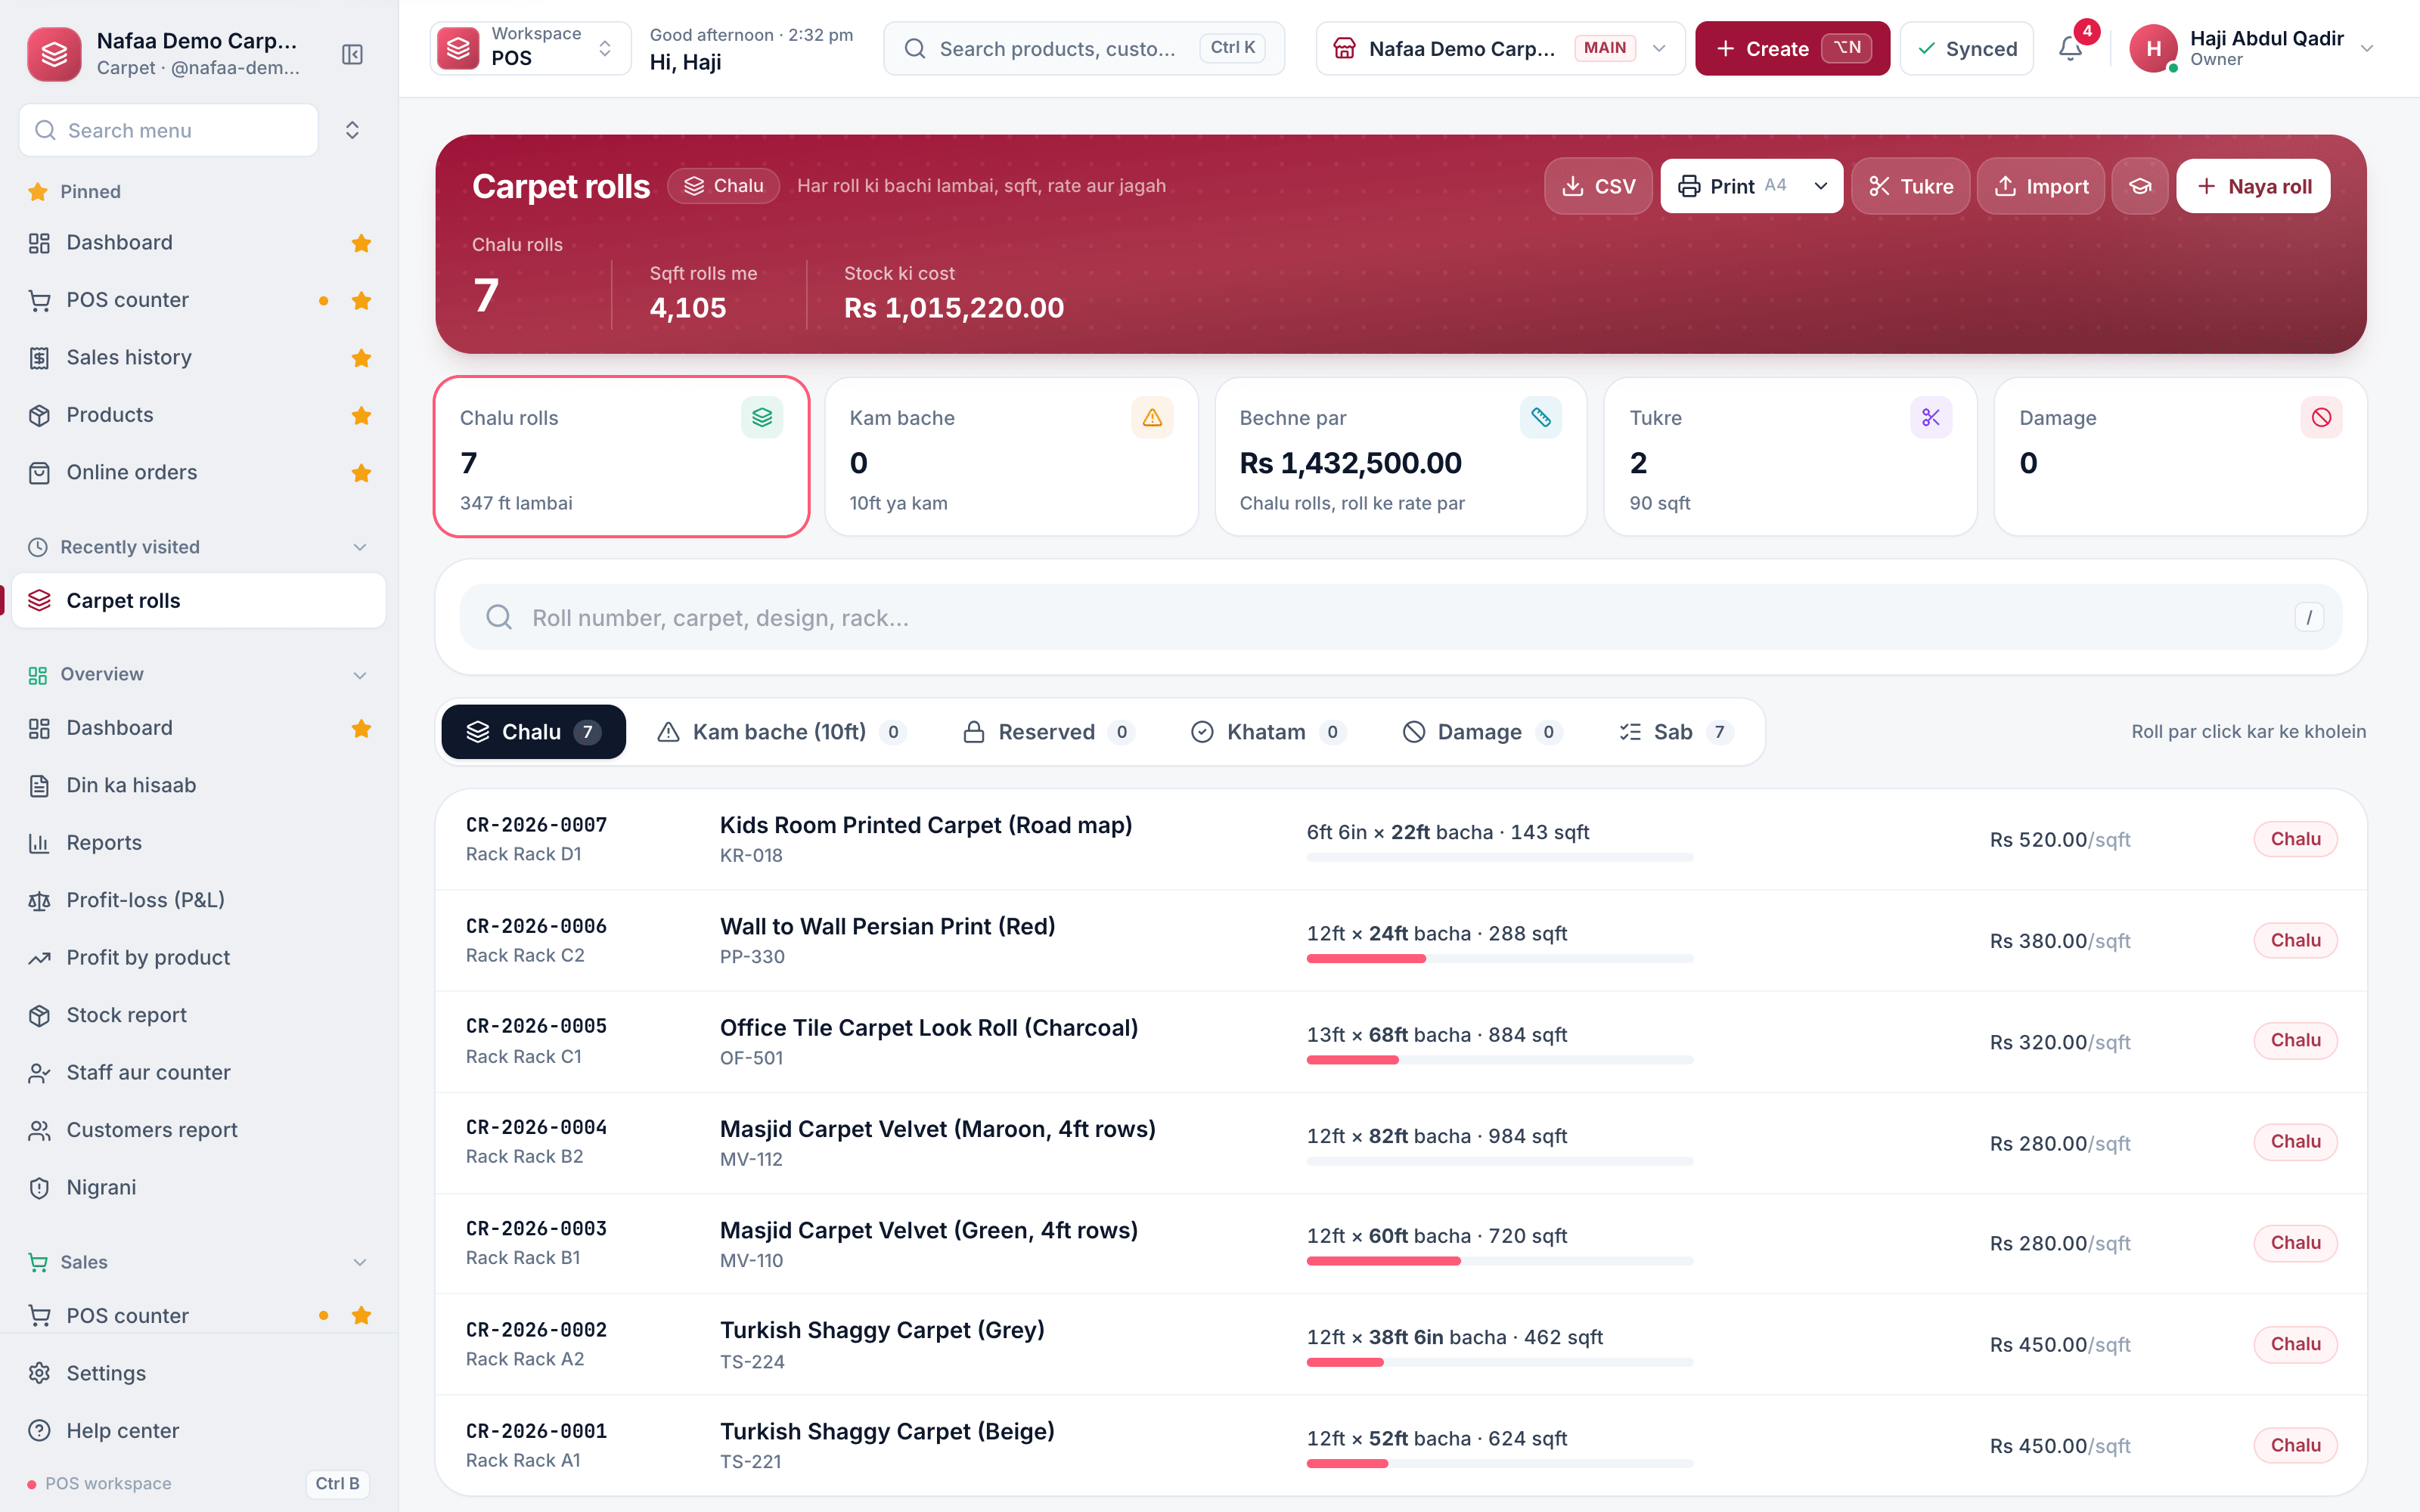Unpin the pinned Dashboard star
Screen dimensions: 2420x1512
(362, 243)
